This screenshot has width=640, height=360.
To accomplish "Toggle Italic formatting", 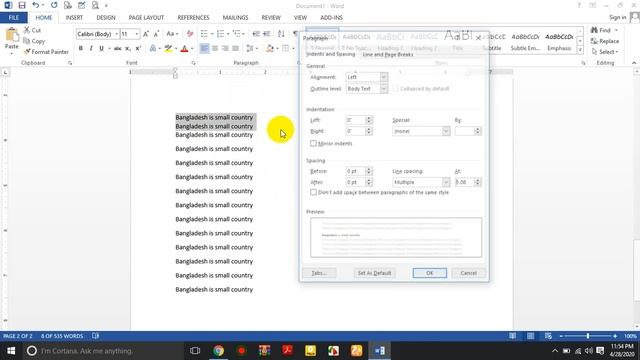I will coord(91,49).
